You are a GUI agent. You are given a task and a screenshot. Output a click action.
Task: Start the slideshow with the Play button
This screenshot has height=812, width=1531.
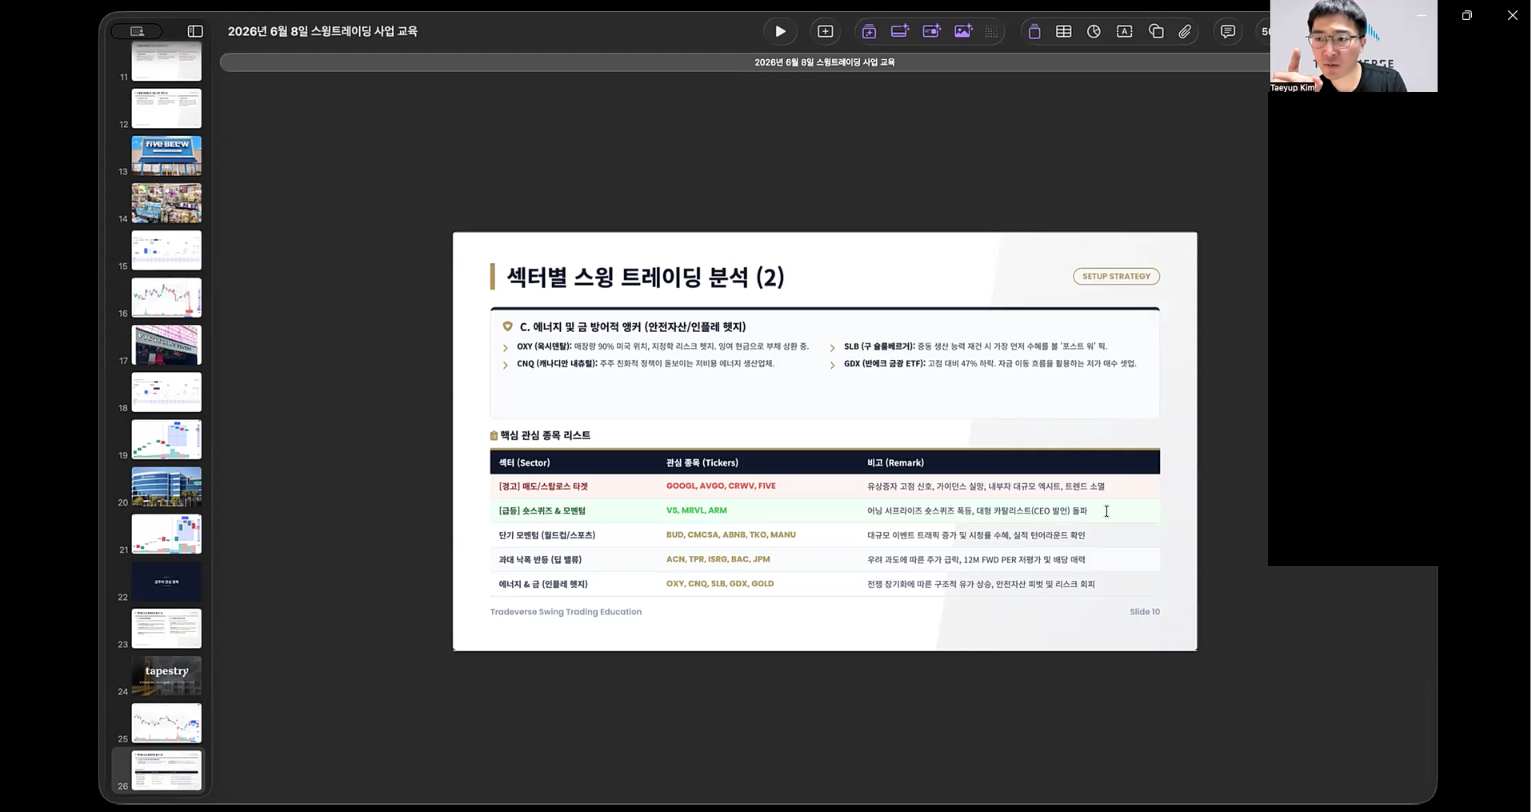780,31
